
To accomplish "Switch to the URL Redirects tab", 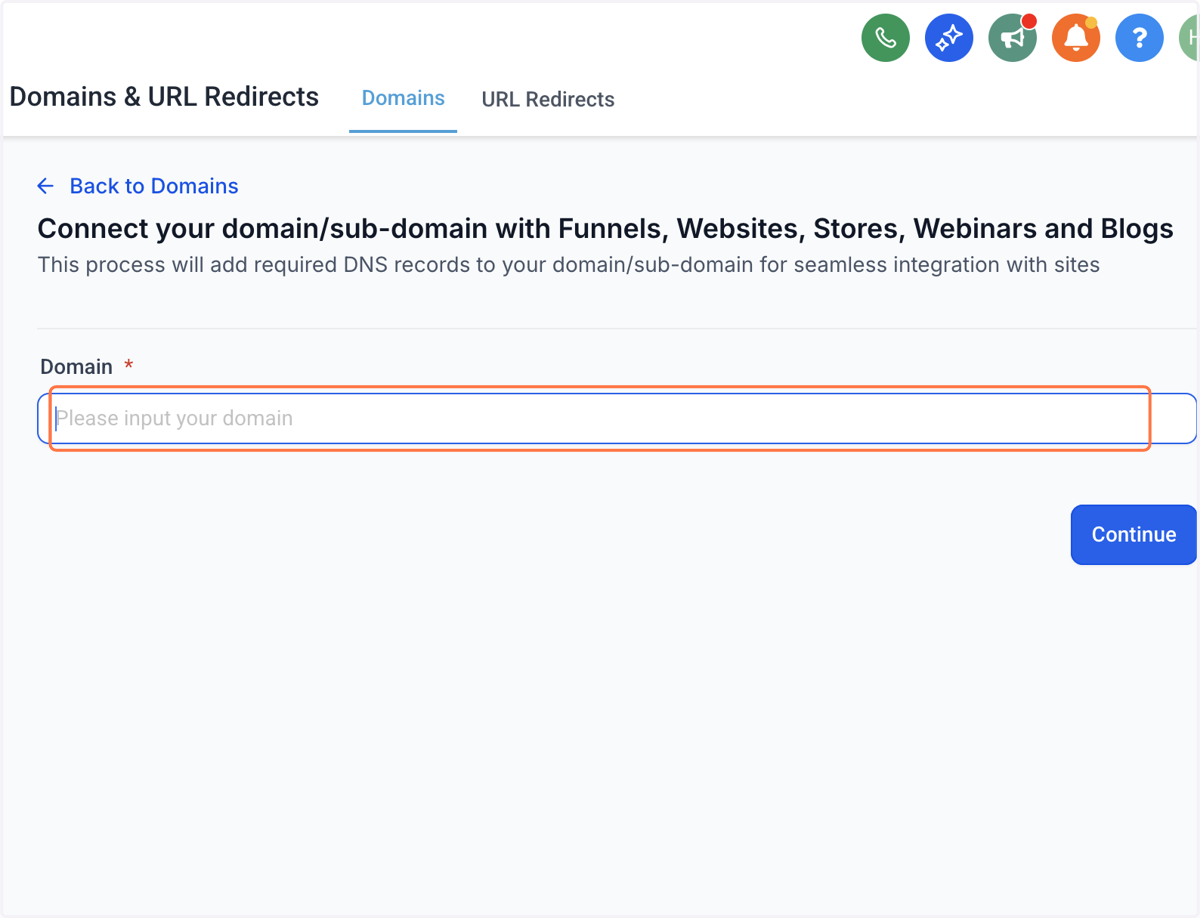I will pos(548,99).
